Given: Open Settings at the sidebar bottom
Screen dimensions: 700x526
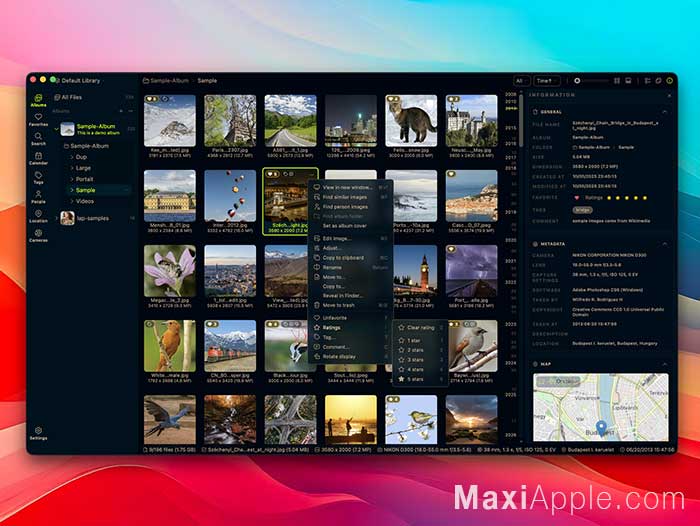Looking at the screenshot, I should [x=38, y=433].
